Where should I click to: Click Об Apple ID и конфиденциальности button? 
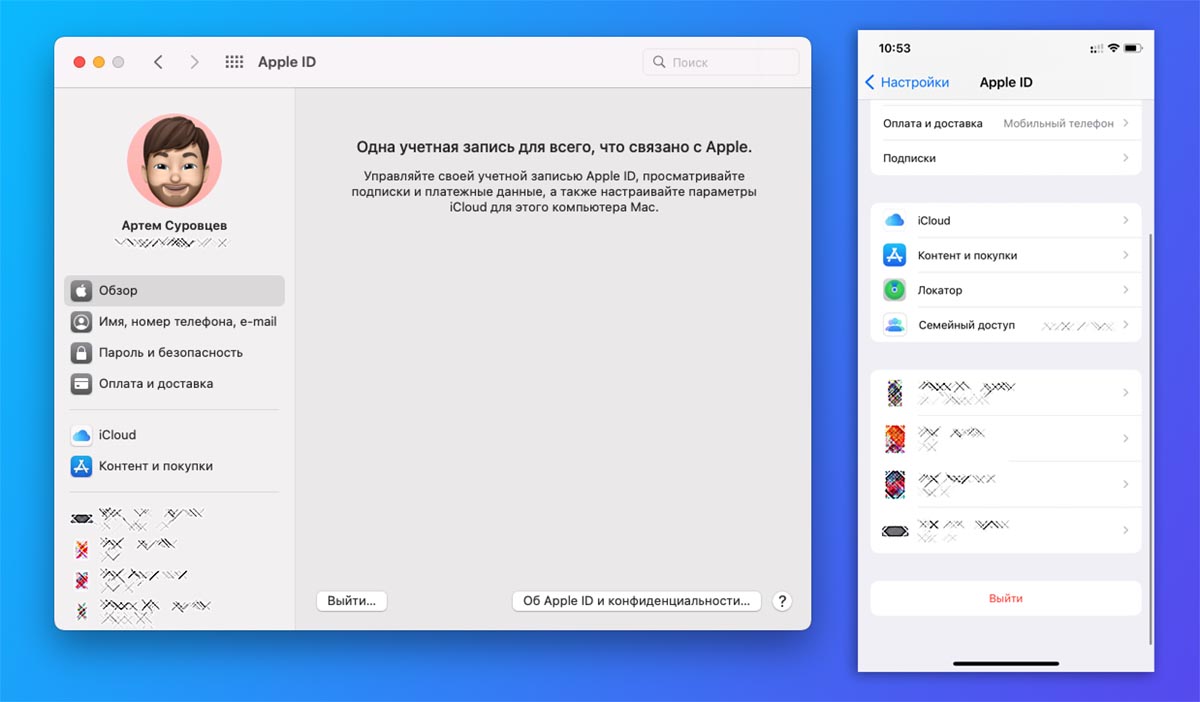(x=636, y=601)
